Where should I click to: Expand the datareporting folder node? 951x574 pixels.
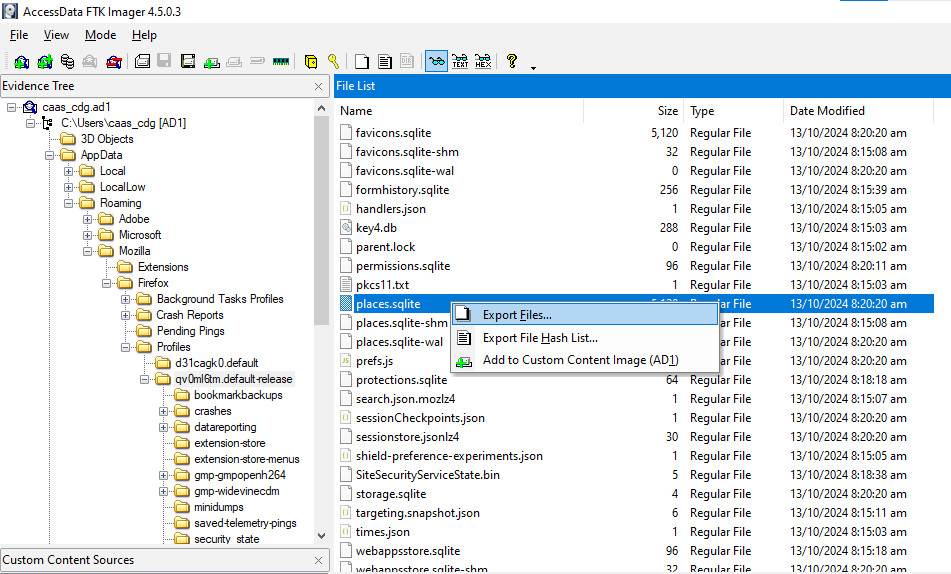click(164, 427)
